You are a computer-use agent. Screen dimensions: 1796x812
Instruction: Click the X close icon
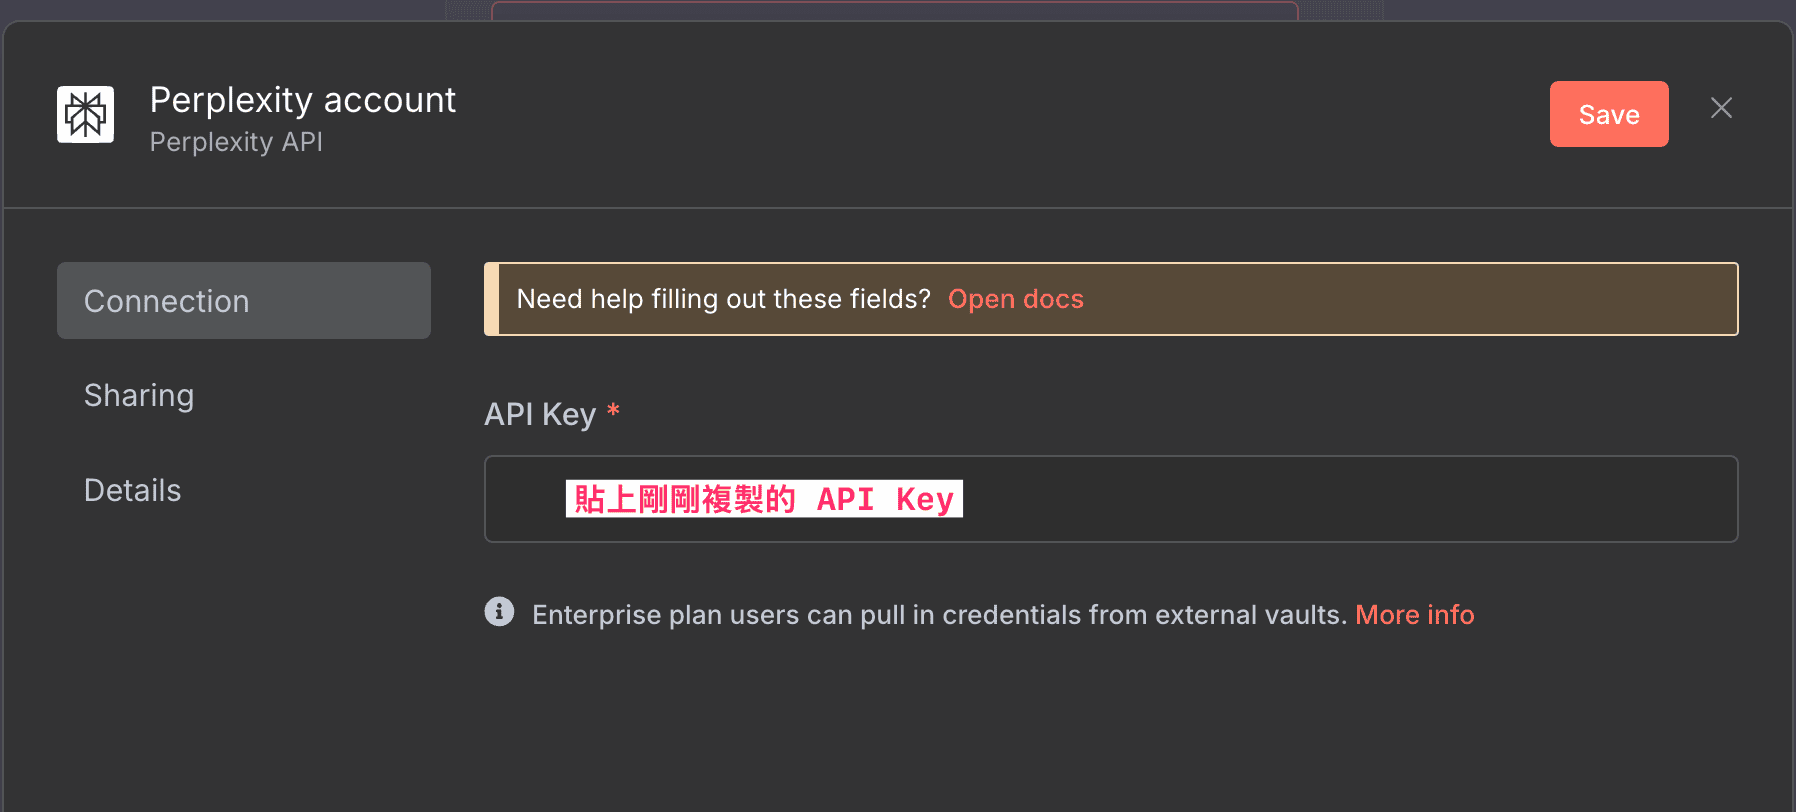pos(1721,107)
